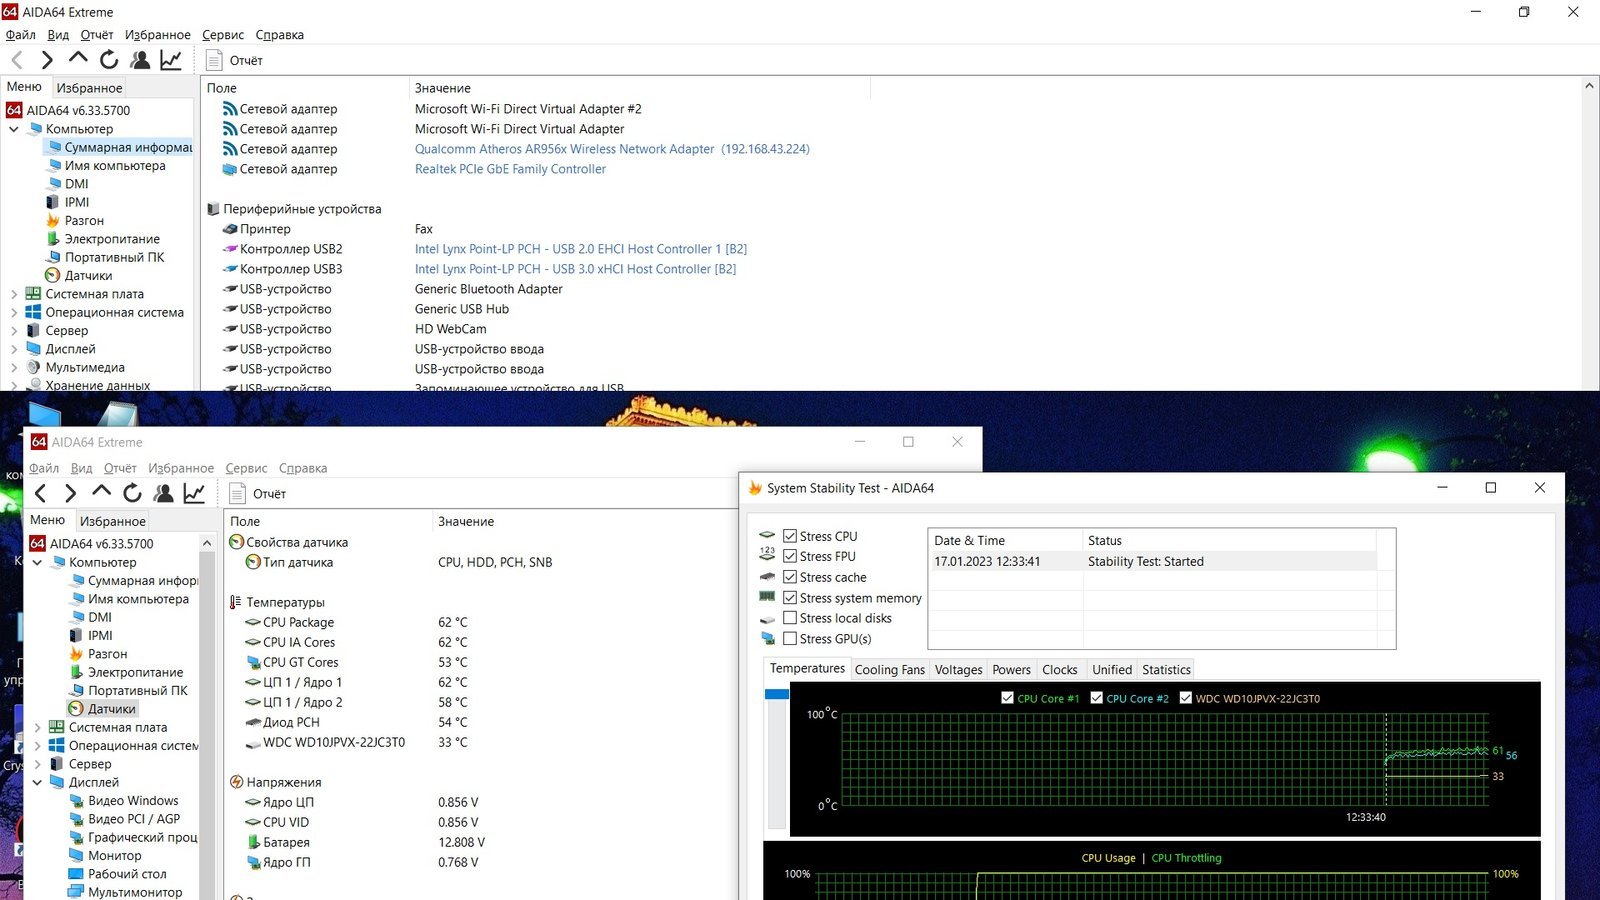Toggle CPU Core #2 graph checkbox
Image resolution: width=1600 pixels, height=900 pixels.
(1096, 698)
